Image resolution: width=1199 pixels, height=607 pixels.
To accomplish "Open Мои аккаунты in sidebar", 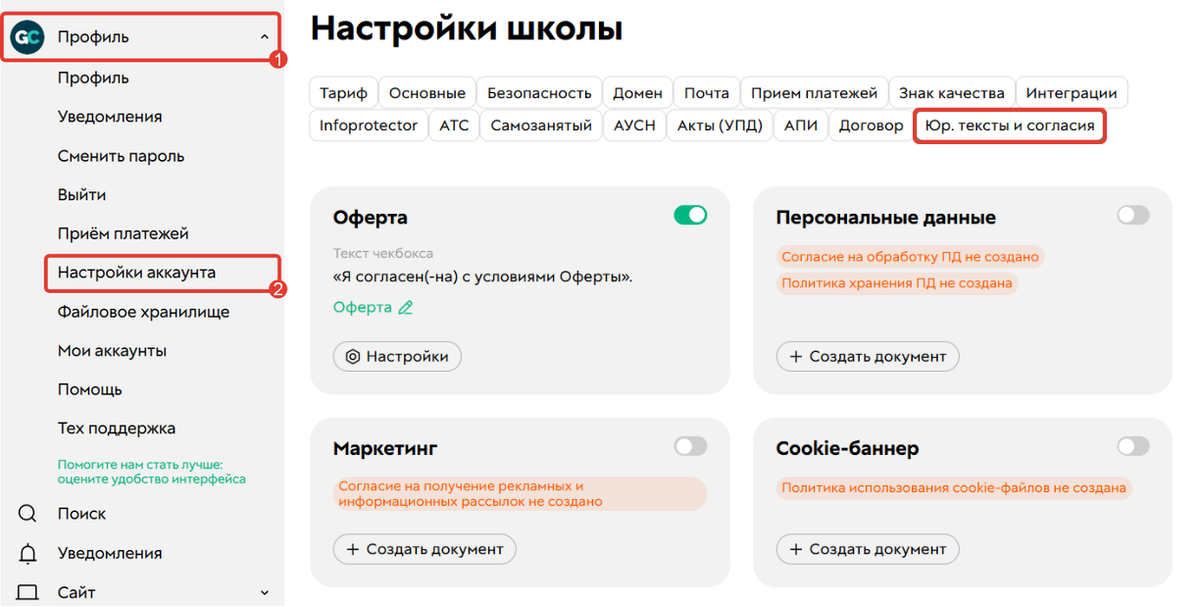I will pos(112,351).
